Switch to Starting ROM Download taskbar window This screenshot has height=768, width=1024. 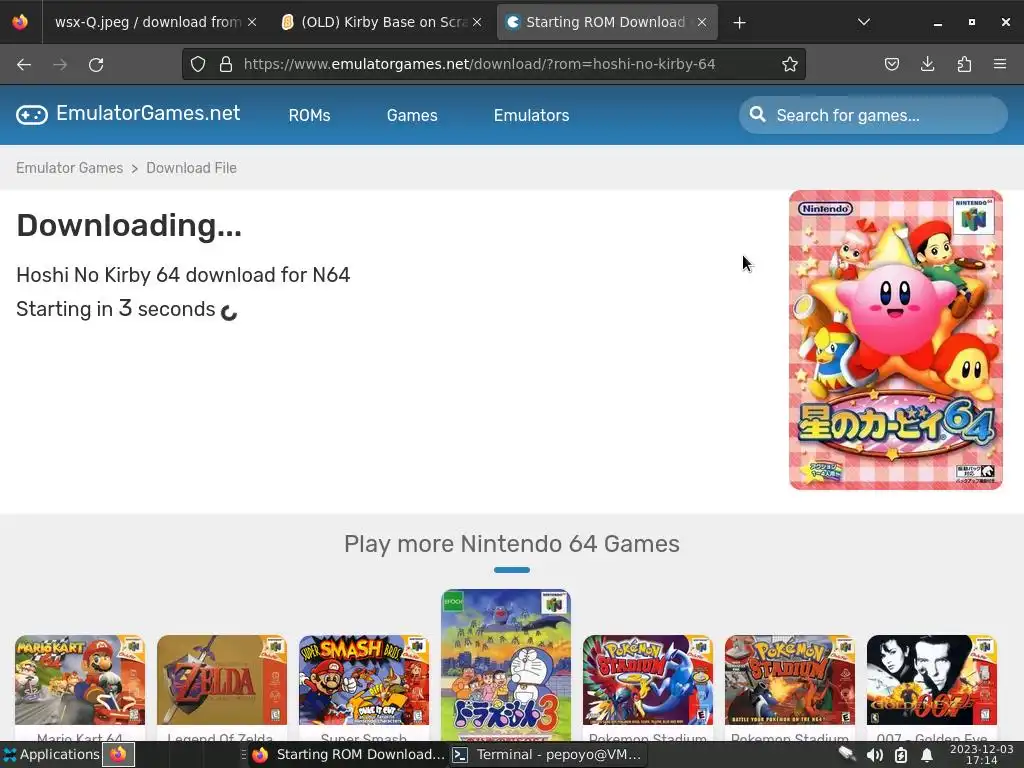pos(348,755)
